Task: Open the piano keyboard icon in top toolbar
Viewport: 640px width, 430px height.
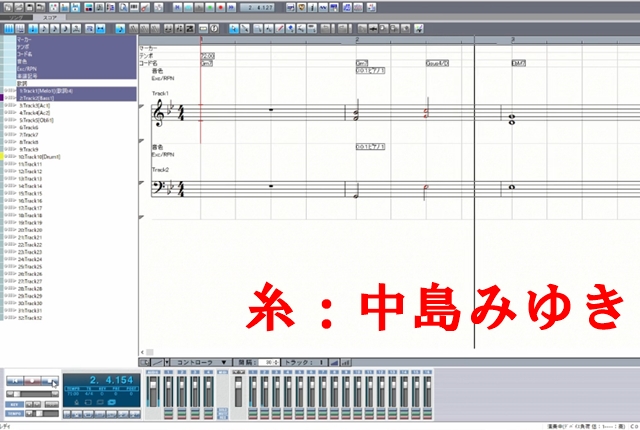Action: coord(134,7)
